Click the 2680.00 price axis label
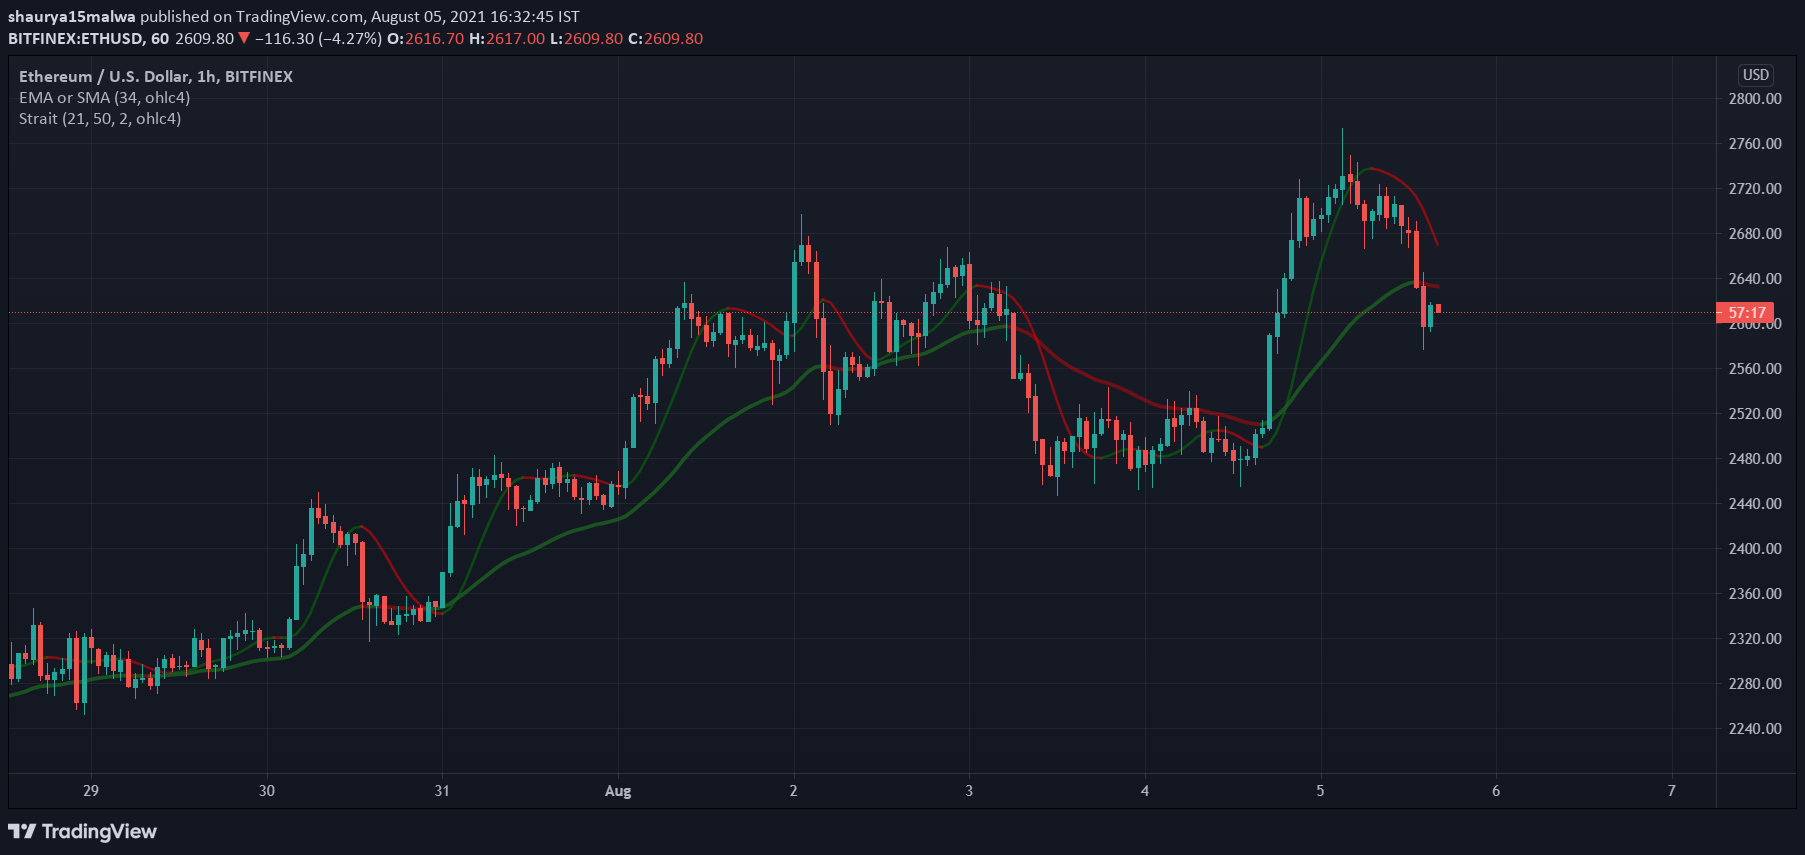This screenshot has height=855, width=1805. (x=1755, y=233)
